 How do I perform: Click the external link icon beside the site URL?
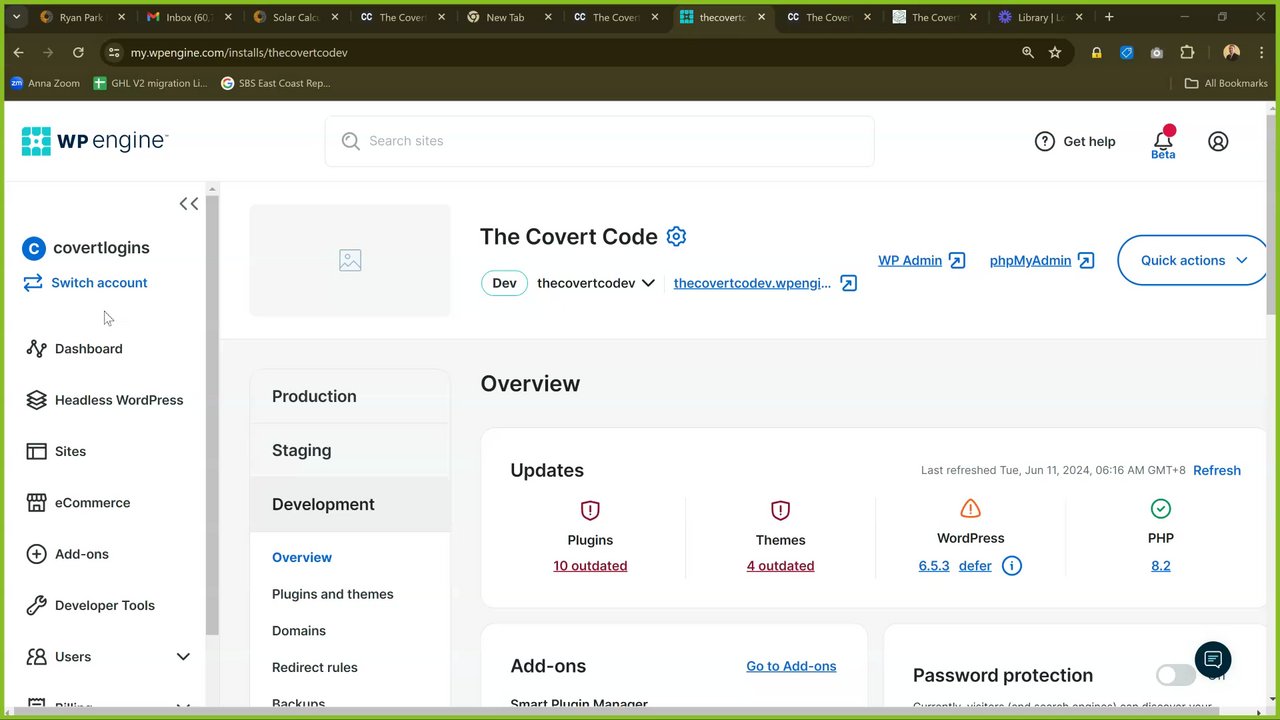tap(848, 283)
